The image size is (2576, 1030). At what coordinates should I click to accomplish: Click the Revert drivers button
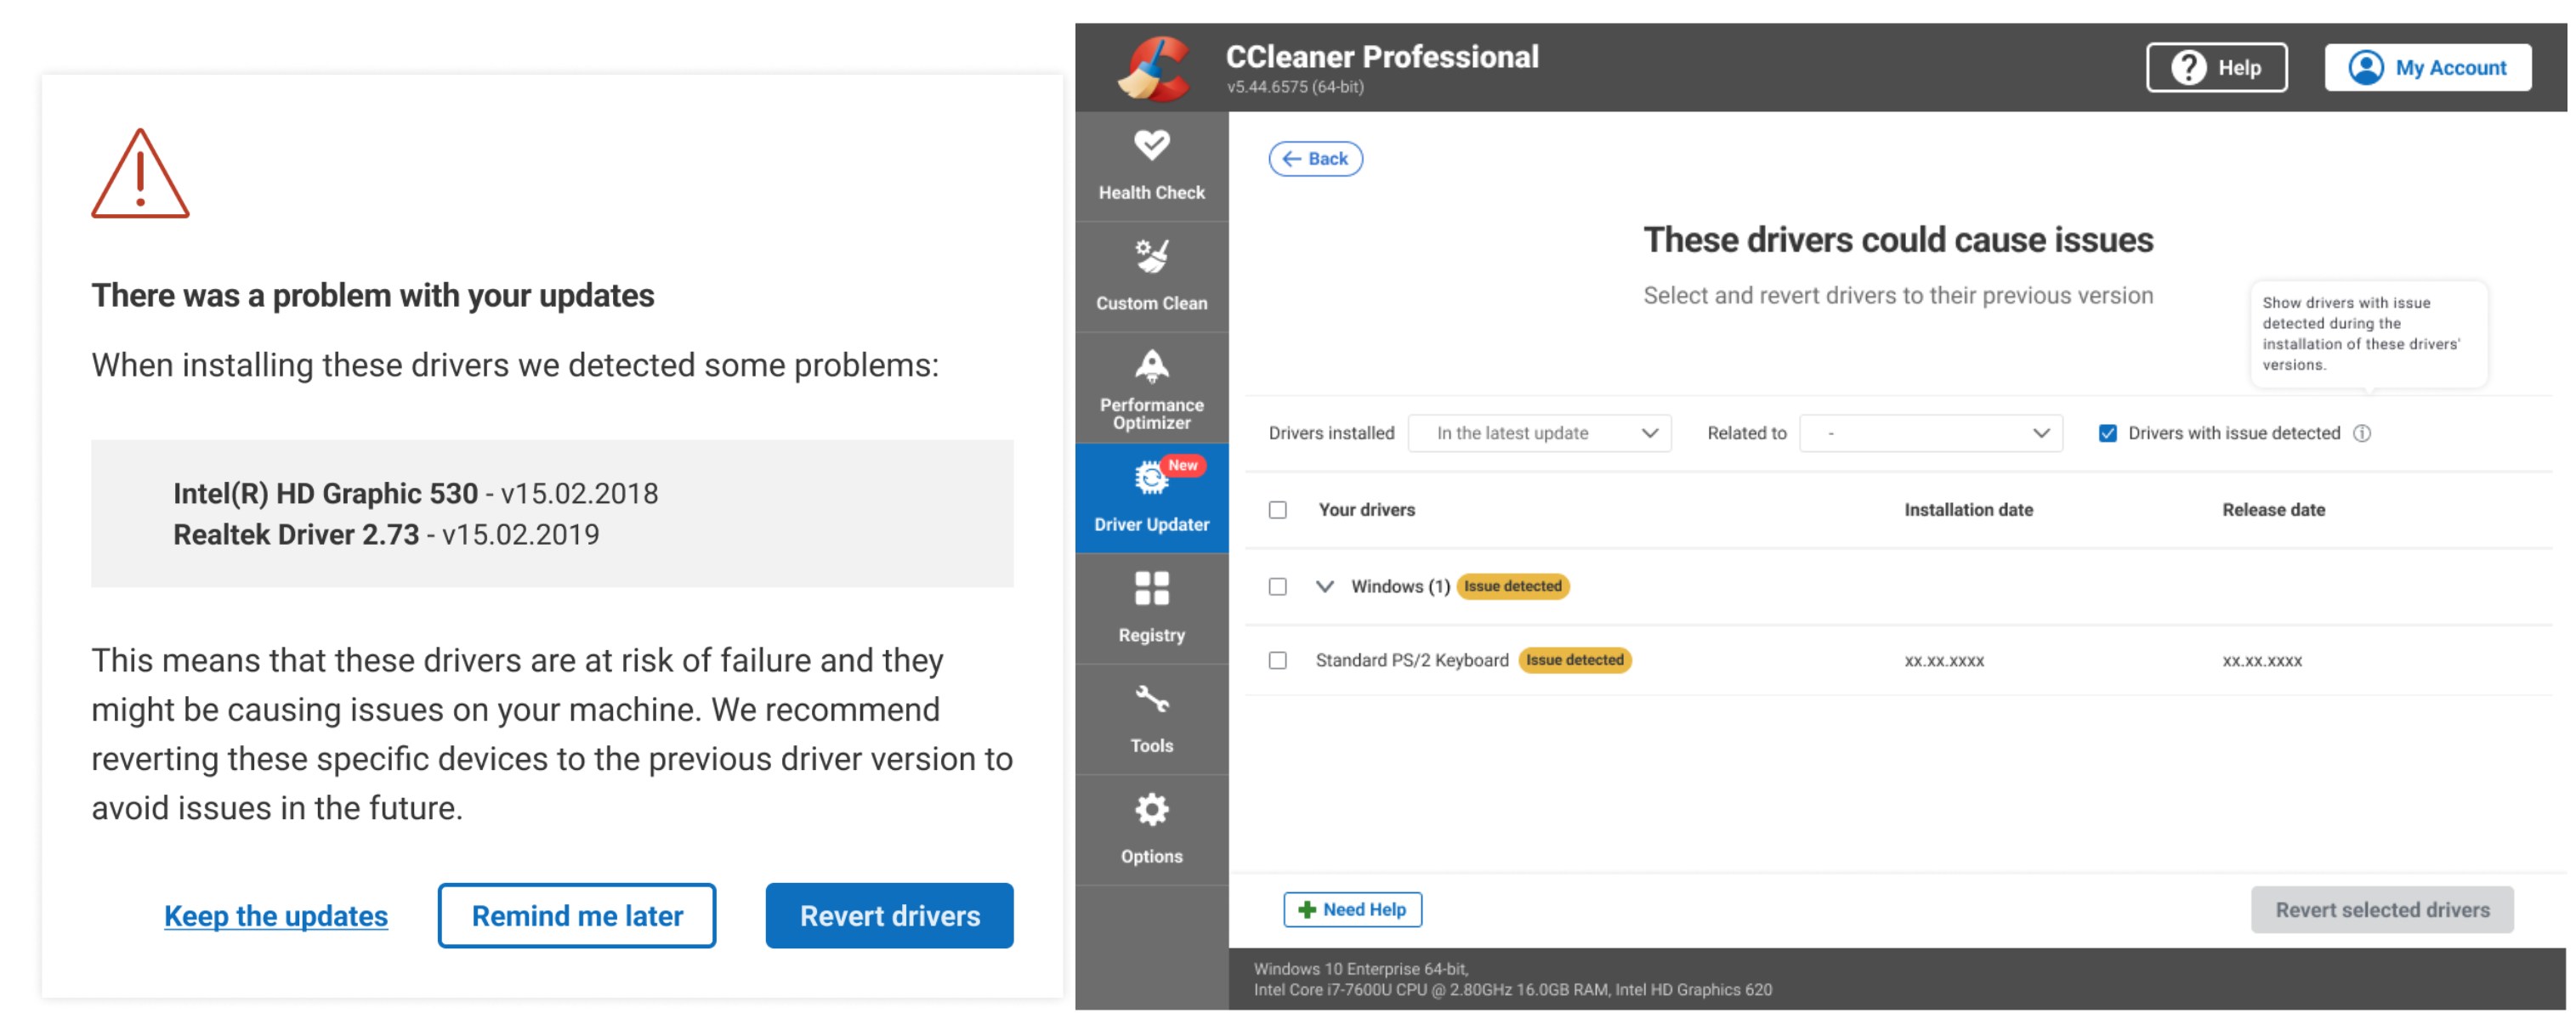pos(888,915)
